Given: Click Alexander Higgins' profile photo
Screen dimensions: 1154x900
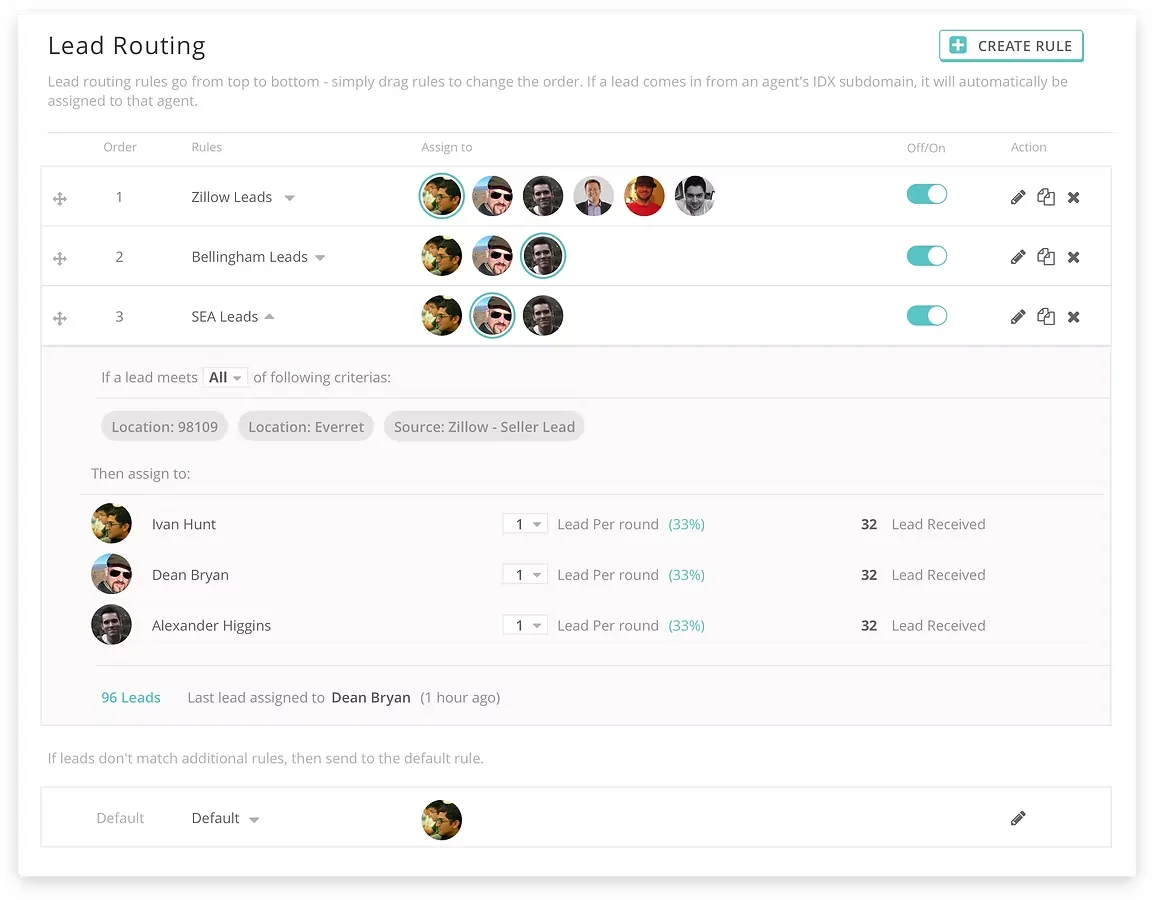Looking at the screenshot, I should pos(111,625).
